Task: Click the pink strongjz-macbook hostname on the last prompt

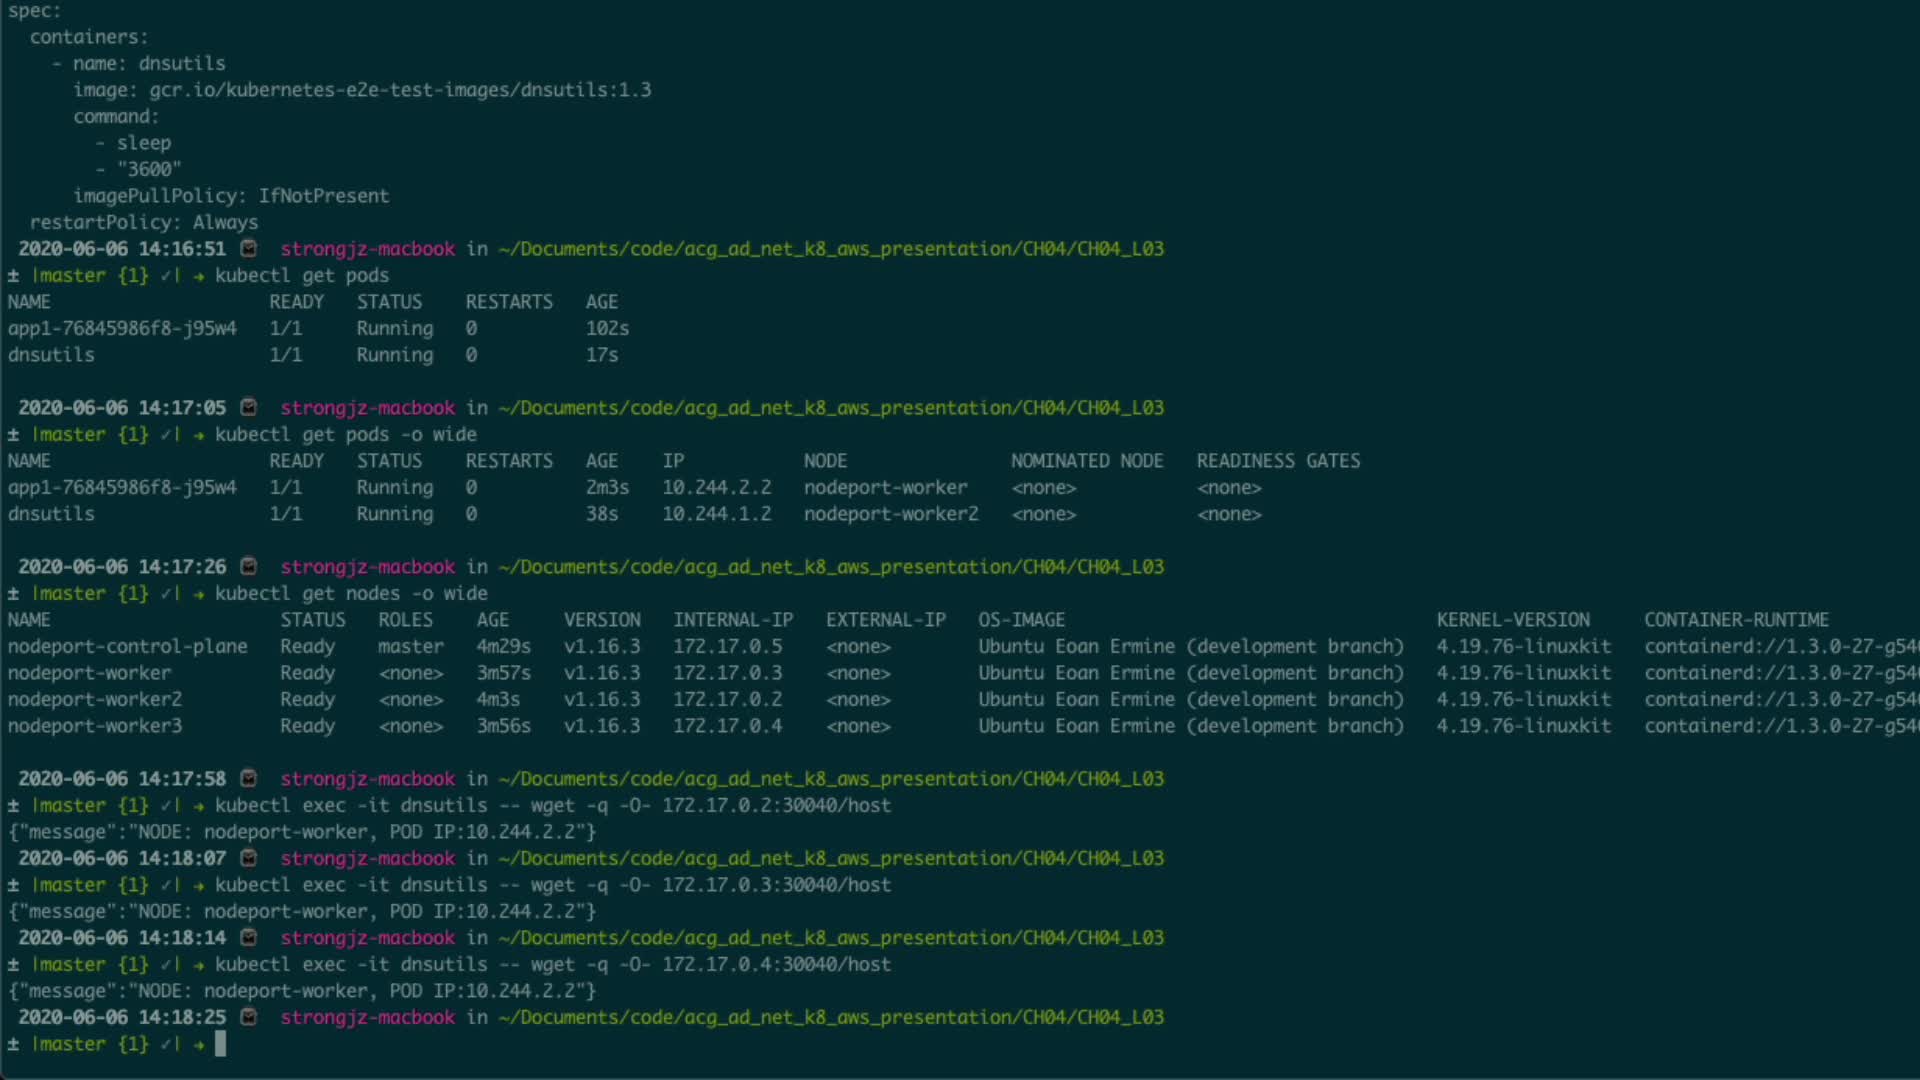Action: tap(367, 1017)
